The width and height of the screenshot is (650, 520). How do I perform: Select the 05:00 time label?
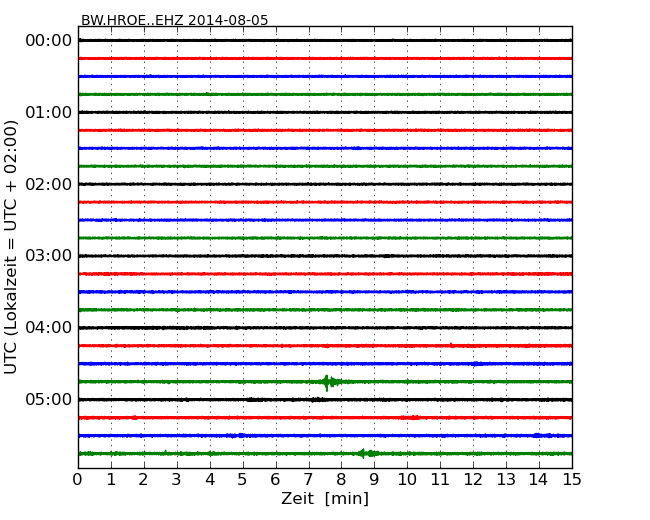click(x=49, y=399)
